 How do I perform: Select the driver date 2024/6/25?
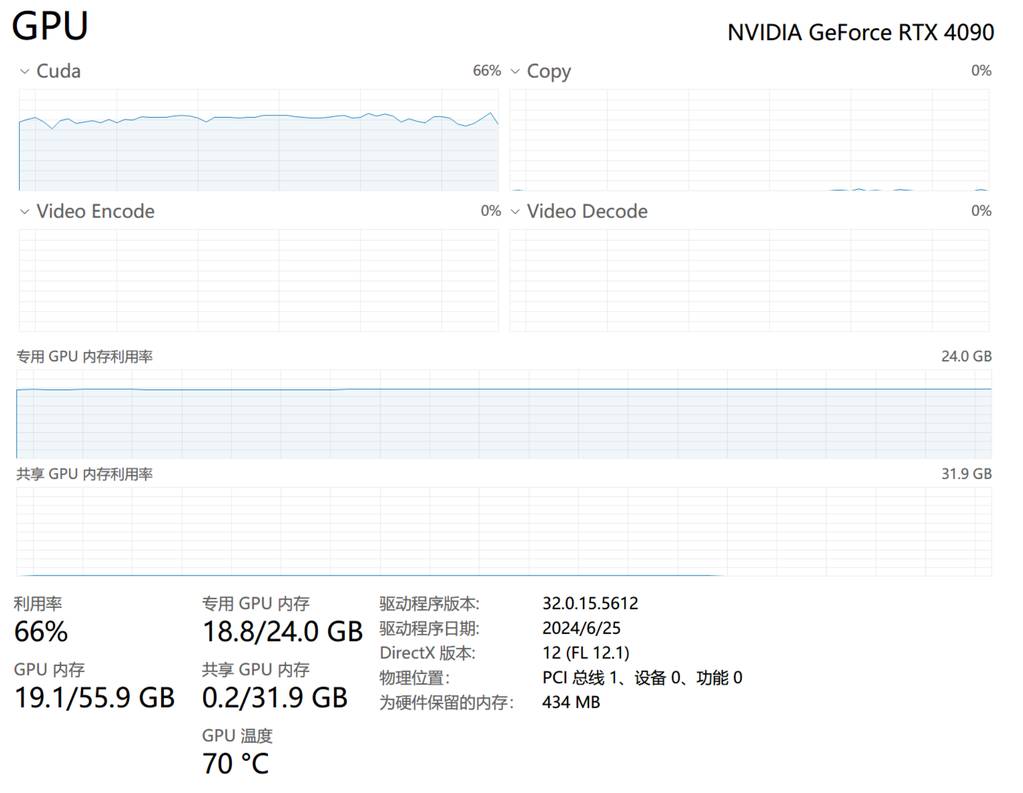click(581, 629)
